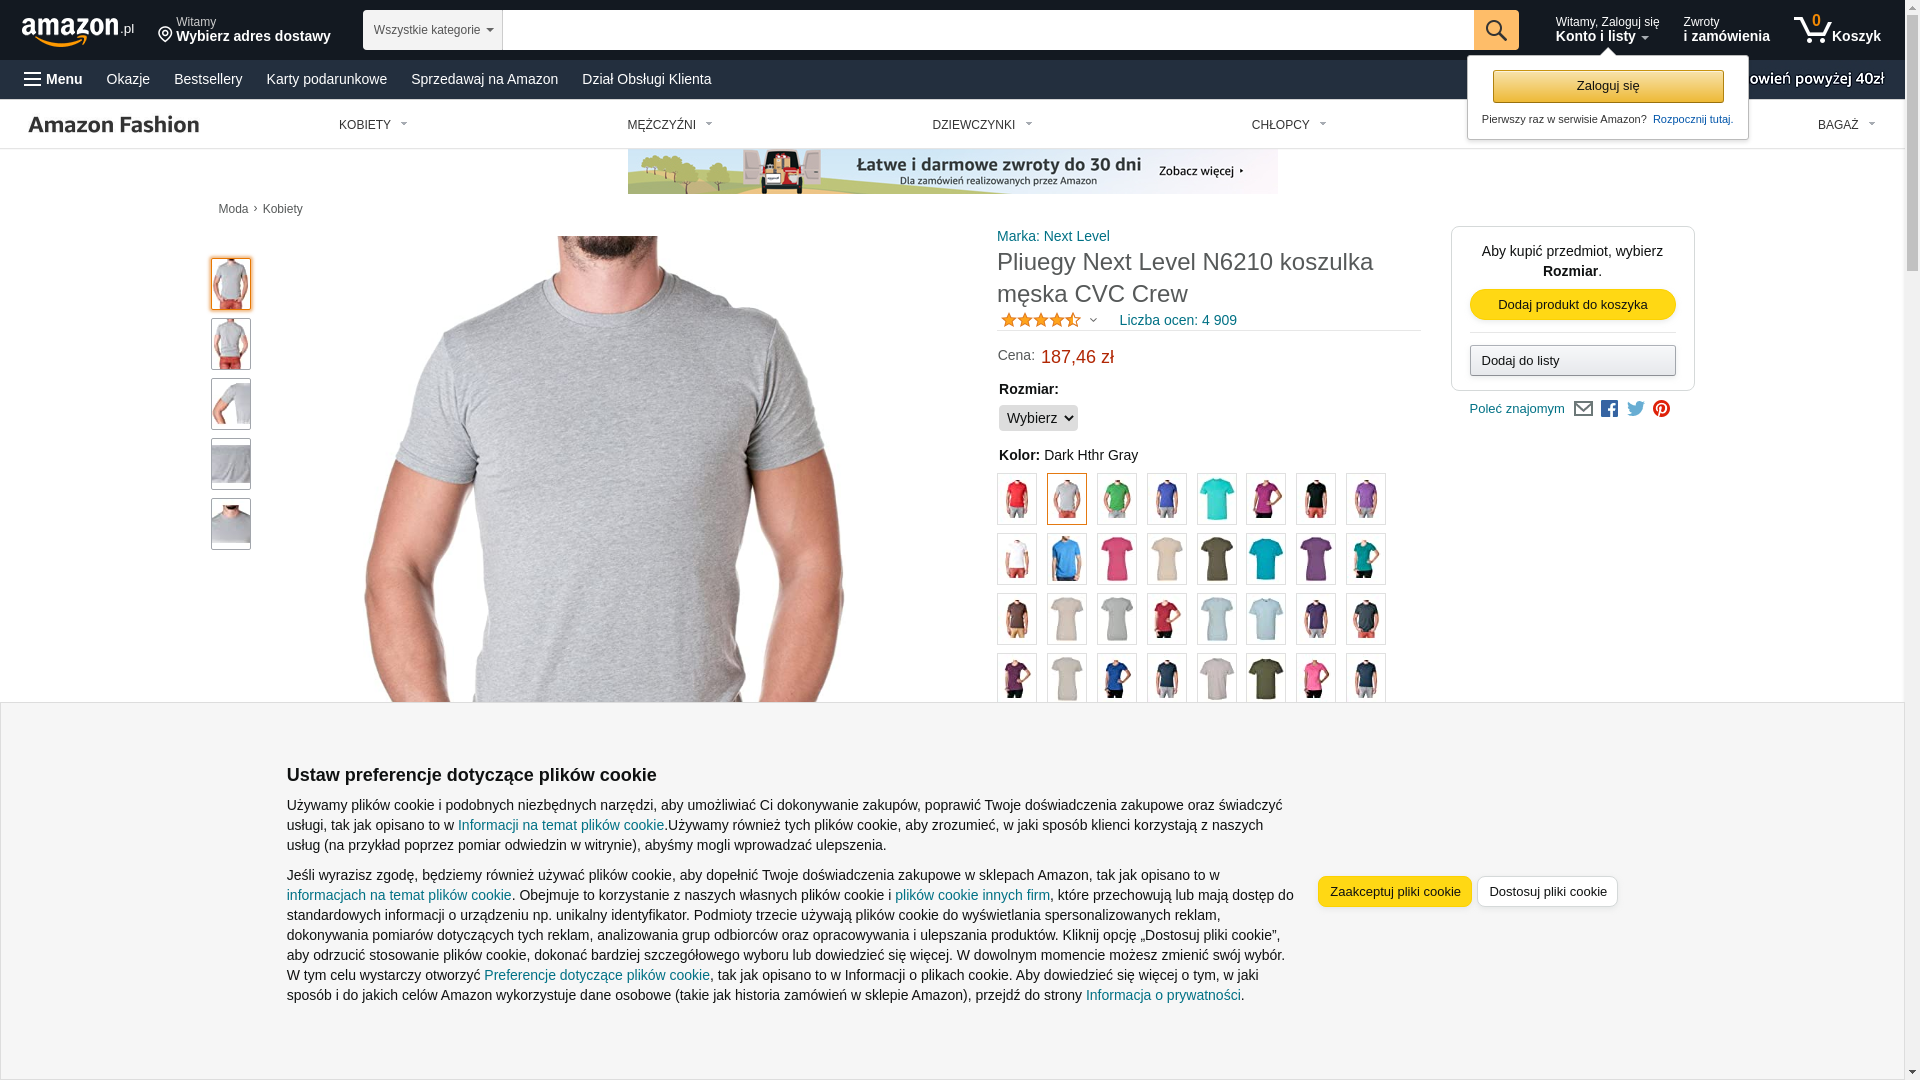1920x1080 pixels.
Task: Share product on Pinterest icon
Action: 1661,408
